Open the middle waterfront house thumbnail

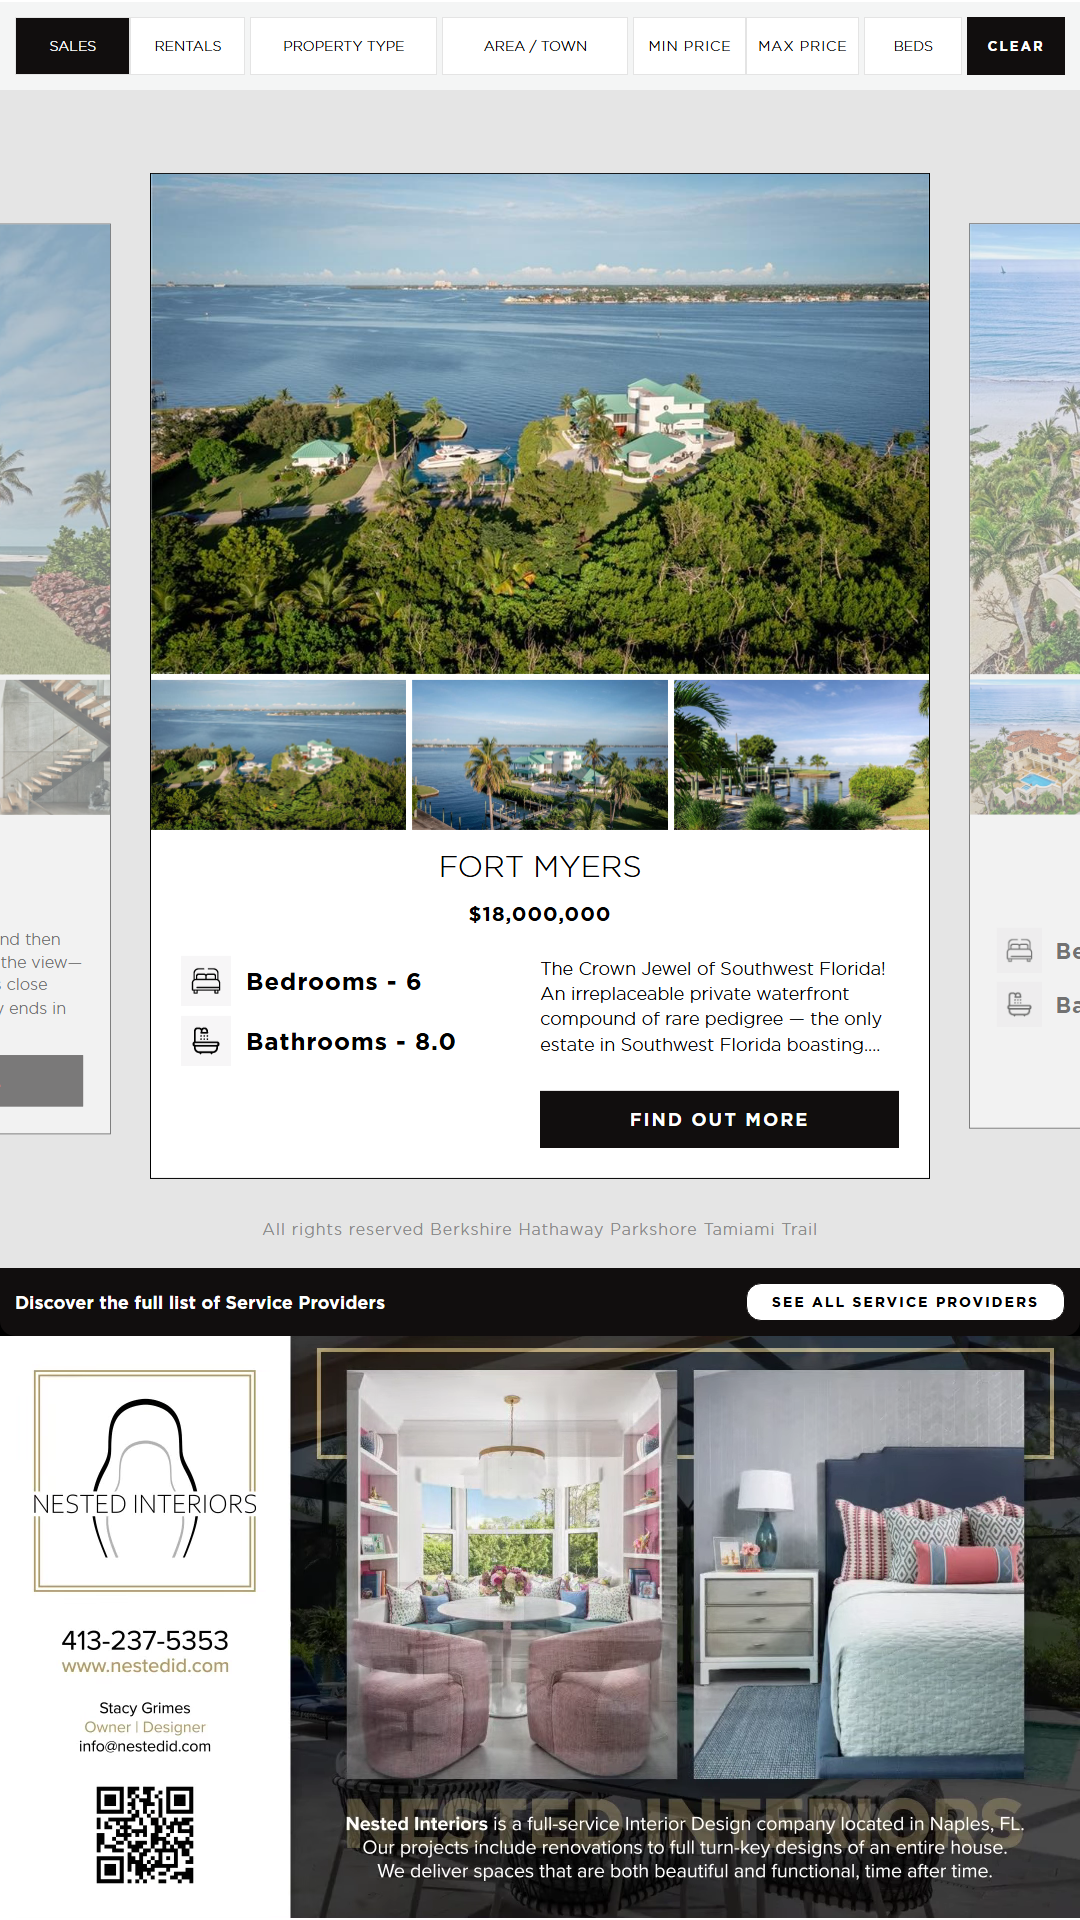pyautogui.click(x=540, y=755)
